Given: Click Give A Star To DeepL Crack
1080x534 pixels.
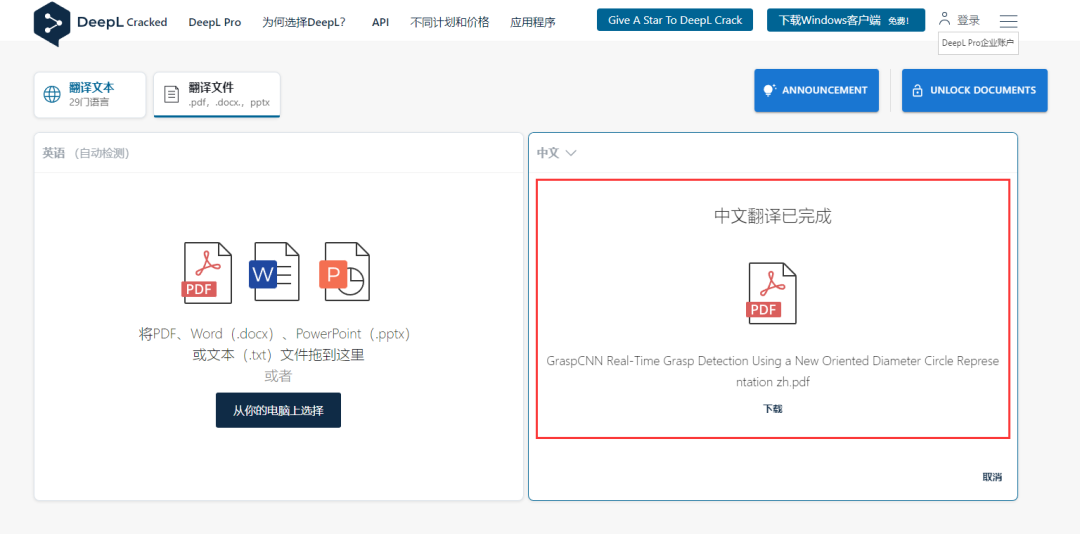Looking at the screenshot, I should click(675, 20).
